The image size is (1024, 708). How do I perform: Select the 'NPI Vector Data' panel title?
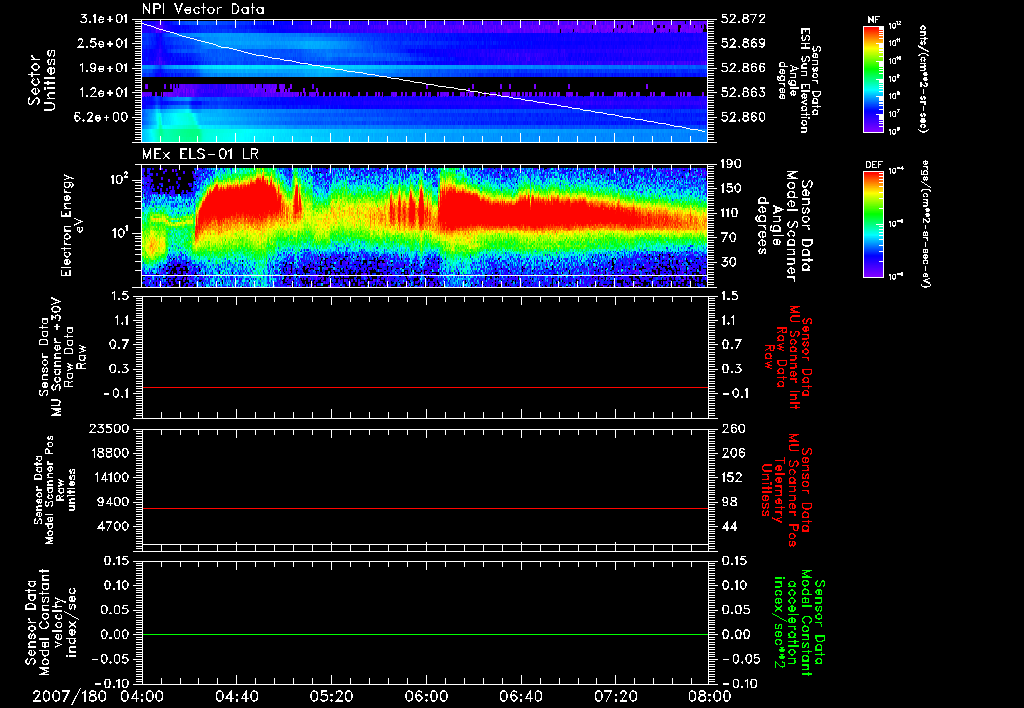203,9
